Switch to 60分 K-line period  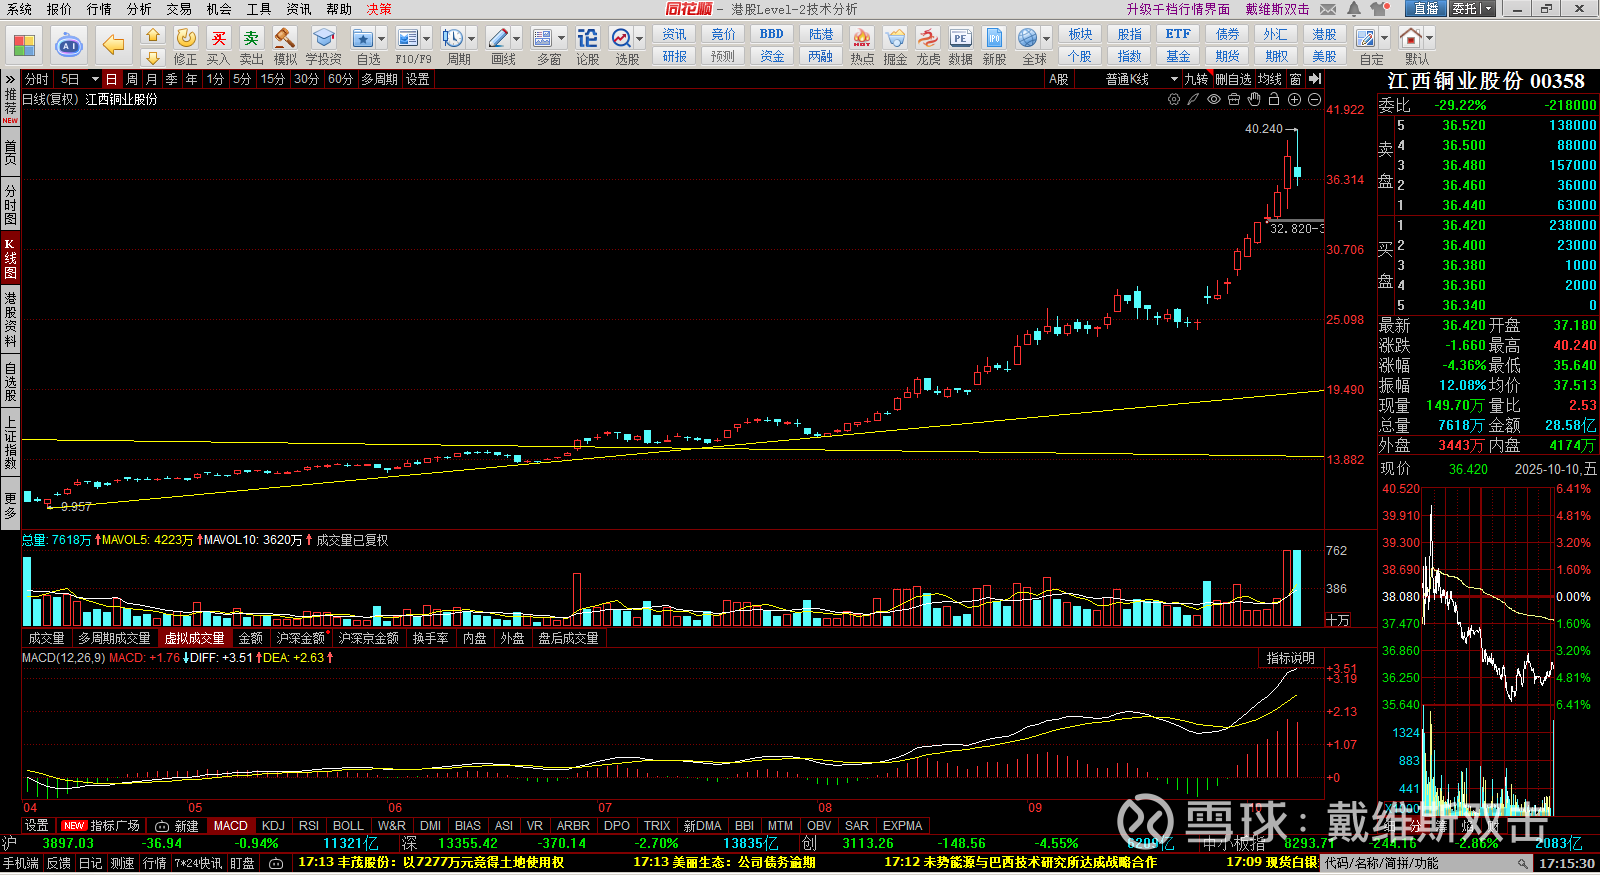(x=340, y=79)
